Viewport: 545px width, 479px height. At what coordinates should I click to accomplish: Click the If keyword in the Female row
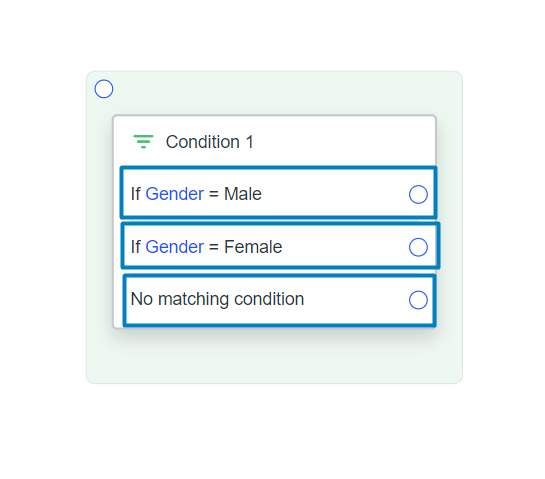click(136, 247)
